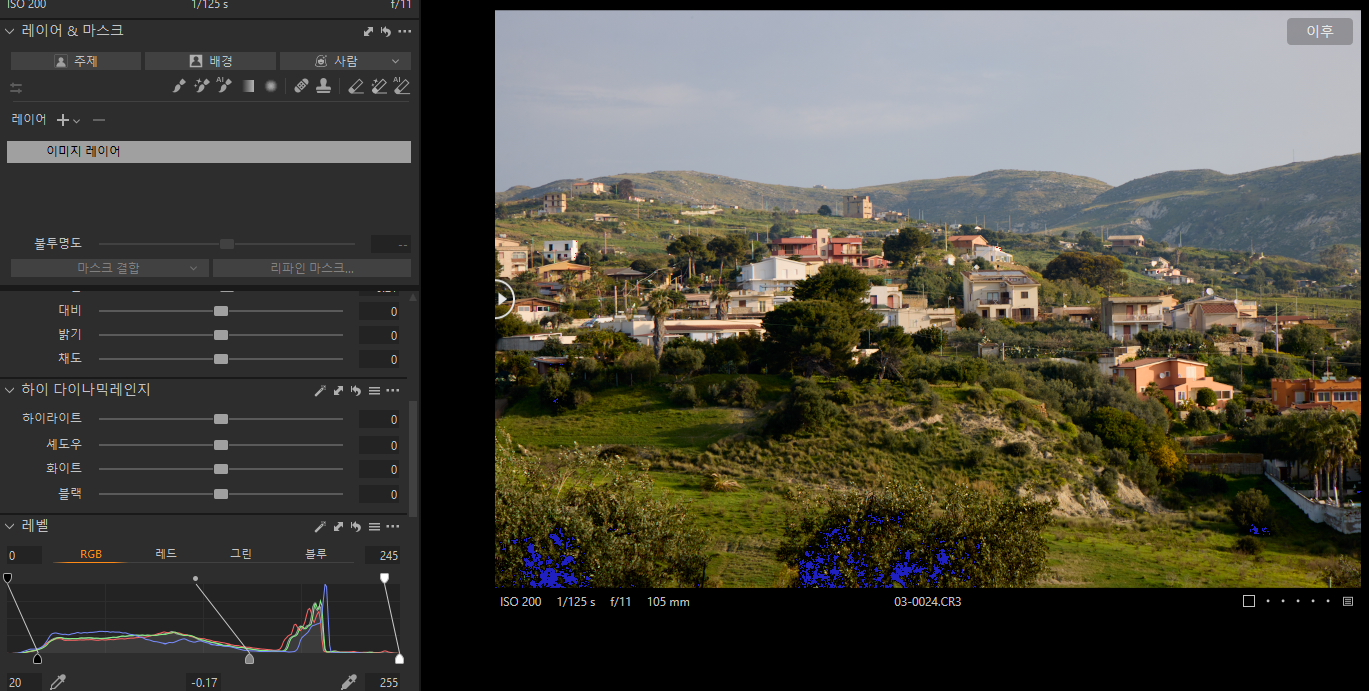Open the 사람 mask dropdown

tap(345, 61)
